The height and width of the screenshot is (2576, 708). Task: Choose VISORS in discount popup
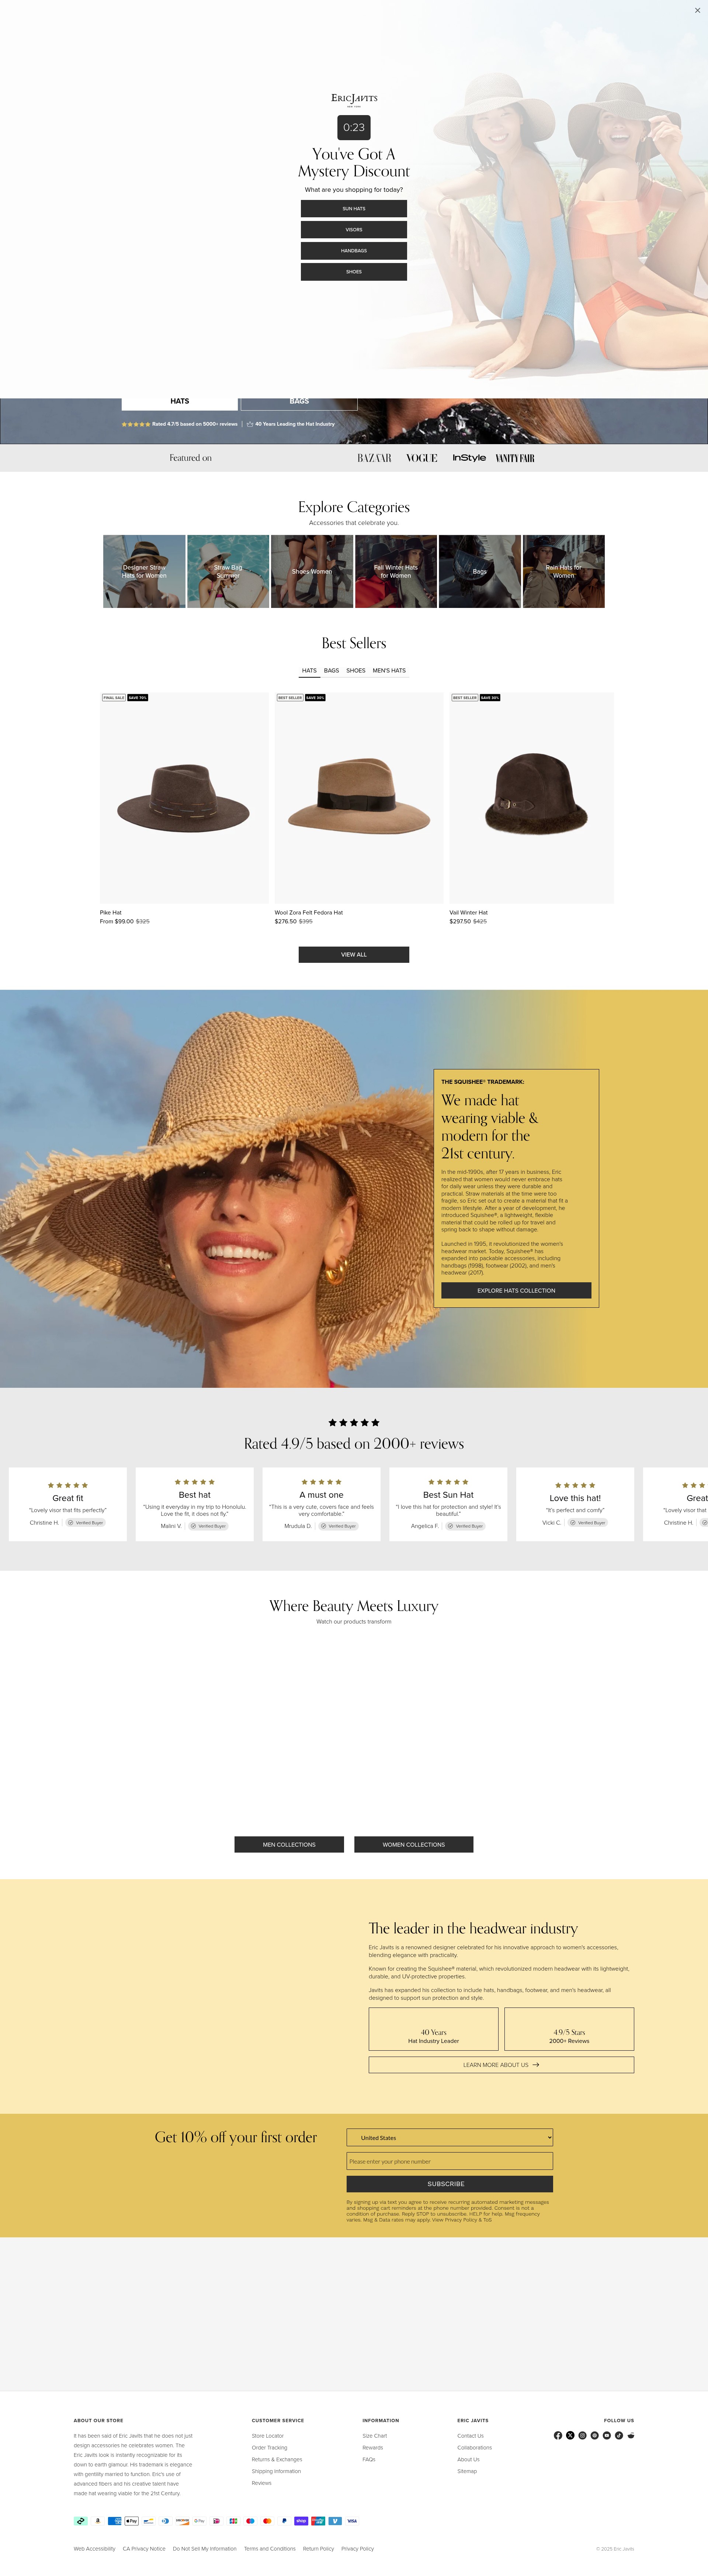click(354, 230)
